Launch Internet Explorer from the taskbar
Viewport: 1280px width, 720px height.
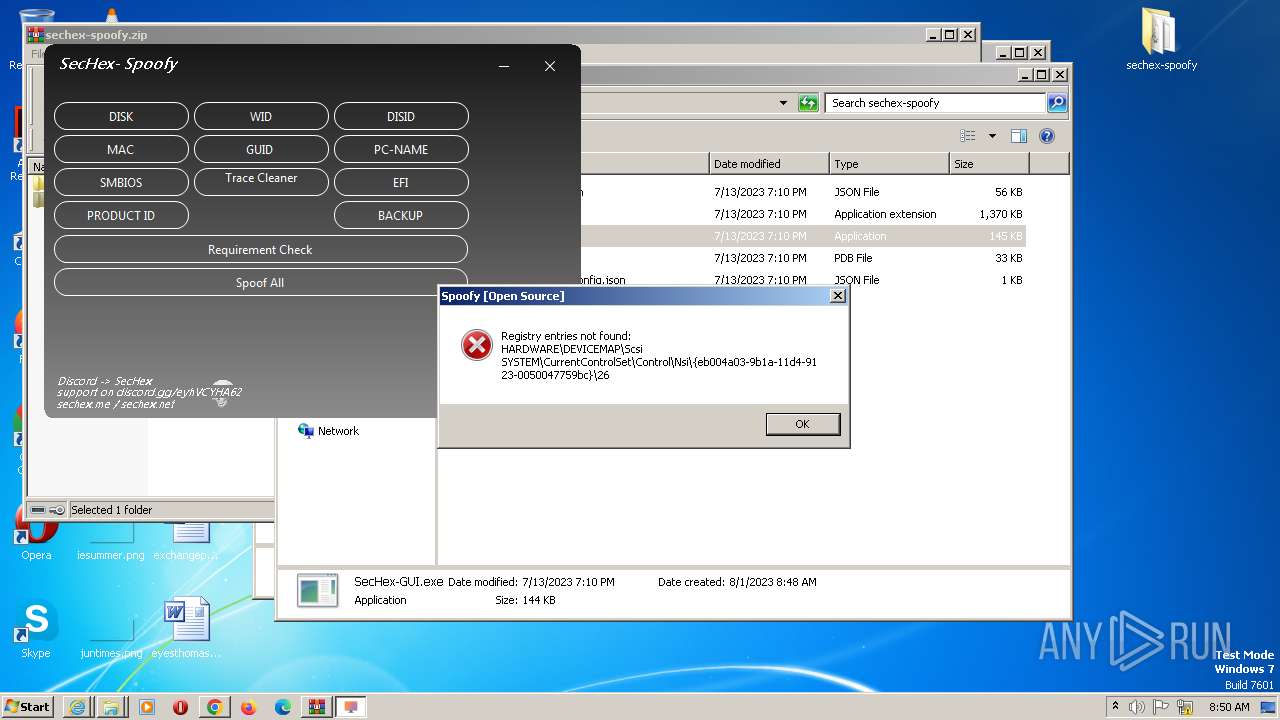tap(77, 707)
